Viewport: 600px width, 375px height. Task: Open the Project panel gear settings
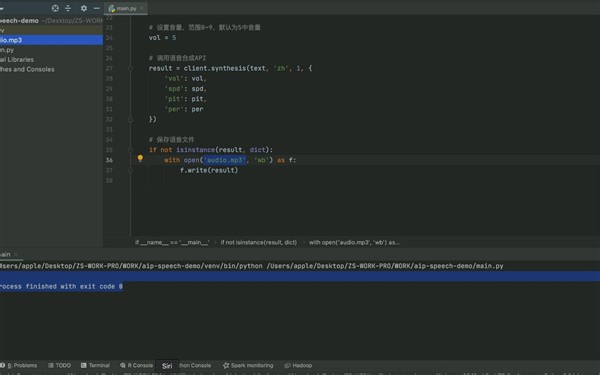[84, 8]
